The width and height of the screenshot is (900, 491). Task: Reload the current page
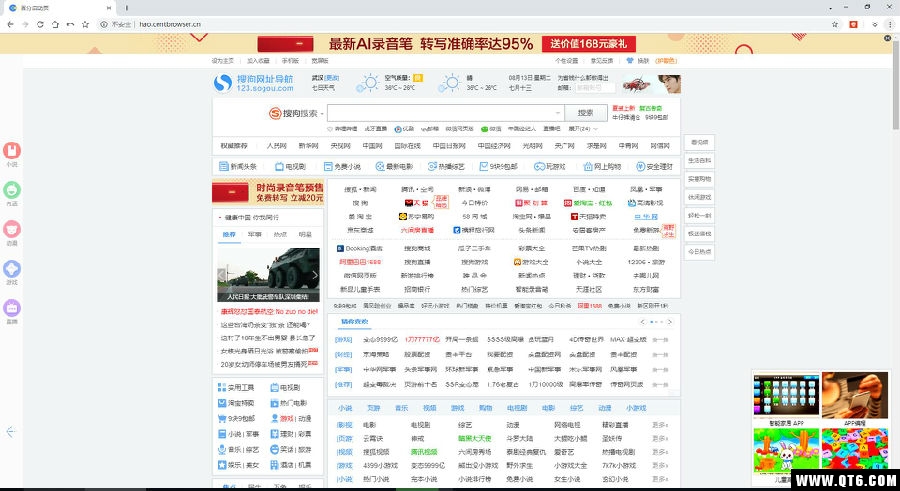point(40,25)
